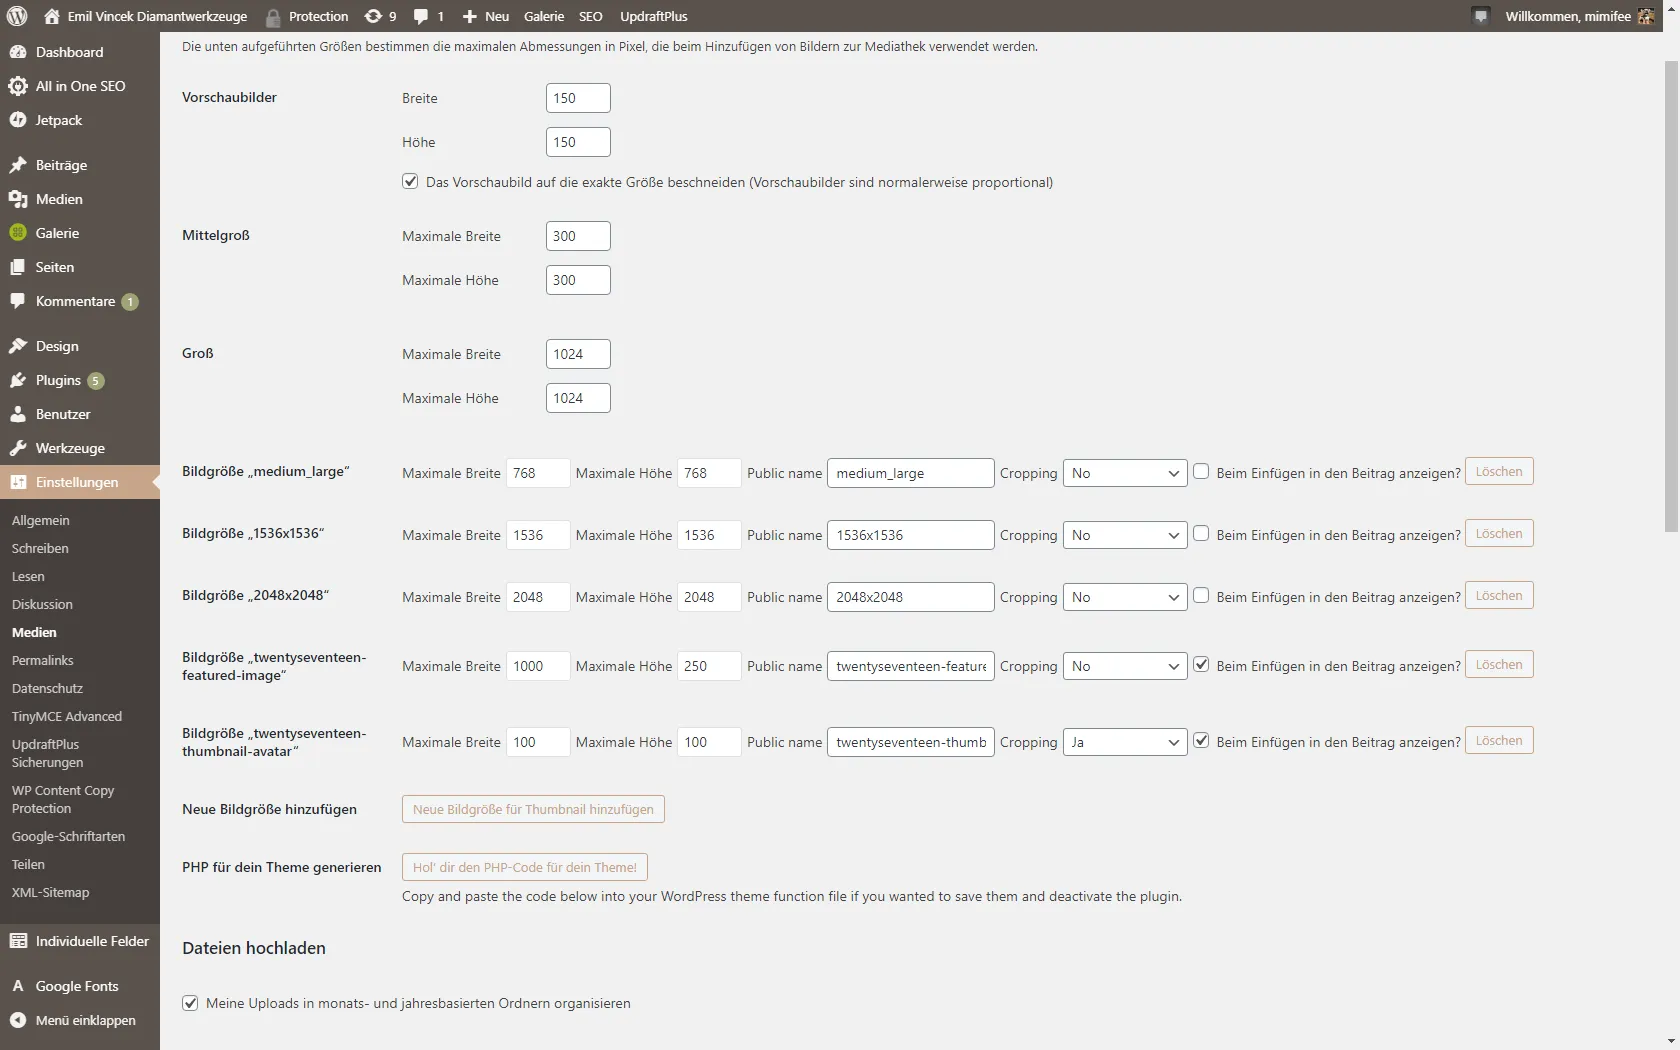Click Hol' dir den PHP-Code button

525,867
